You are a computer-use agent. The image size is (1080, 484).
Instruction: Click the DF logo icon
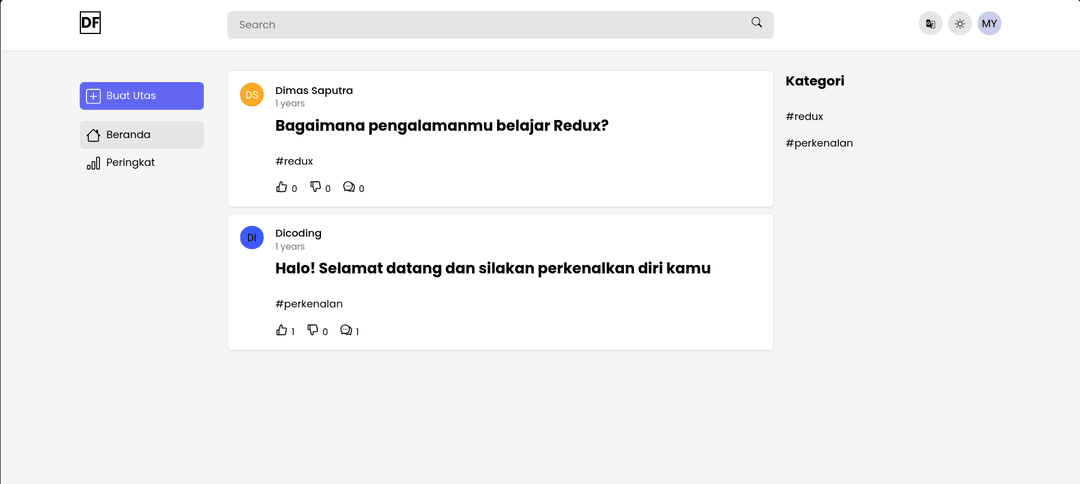(90, 23)
